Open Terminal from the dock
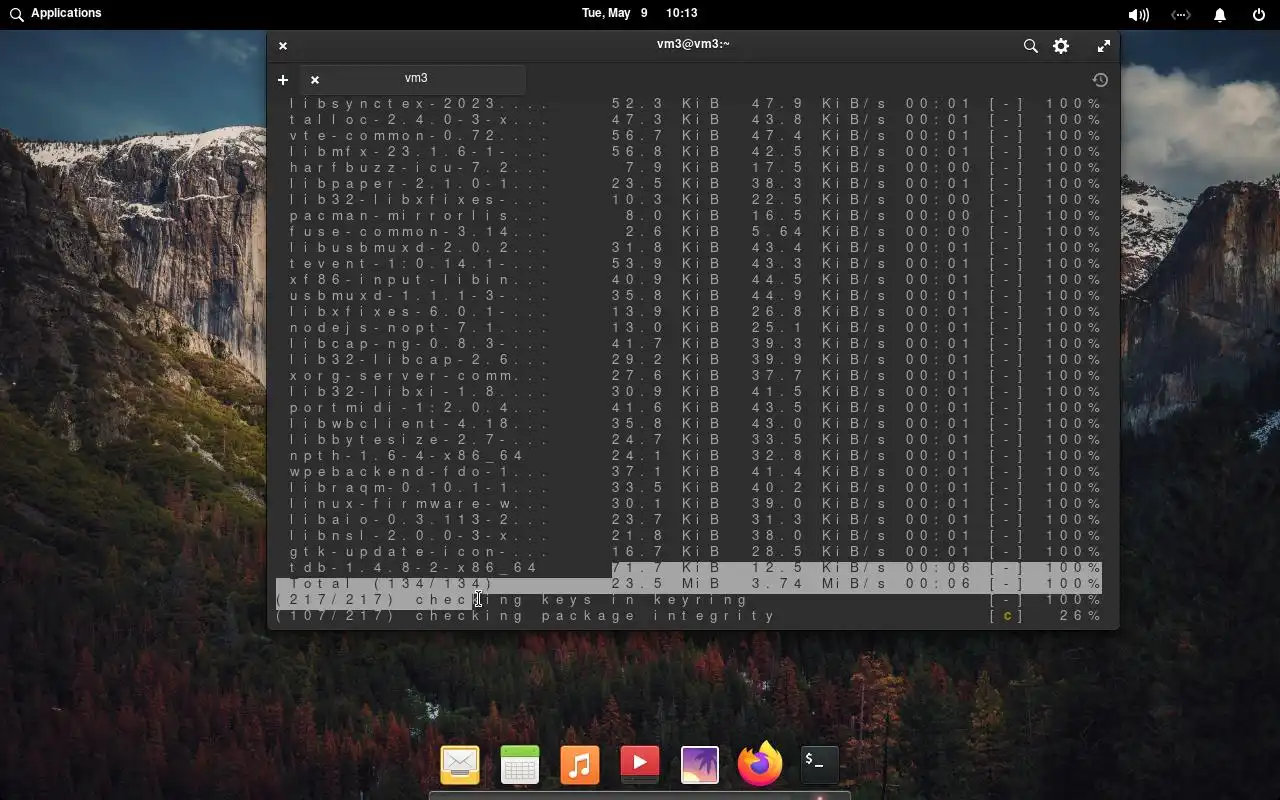Viewport: 1280px width, 800px height. (820, 765)
